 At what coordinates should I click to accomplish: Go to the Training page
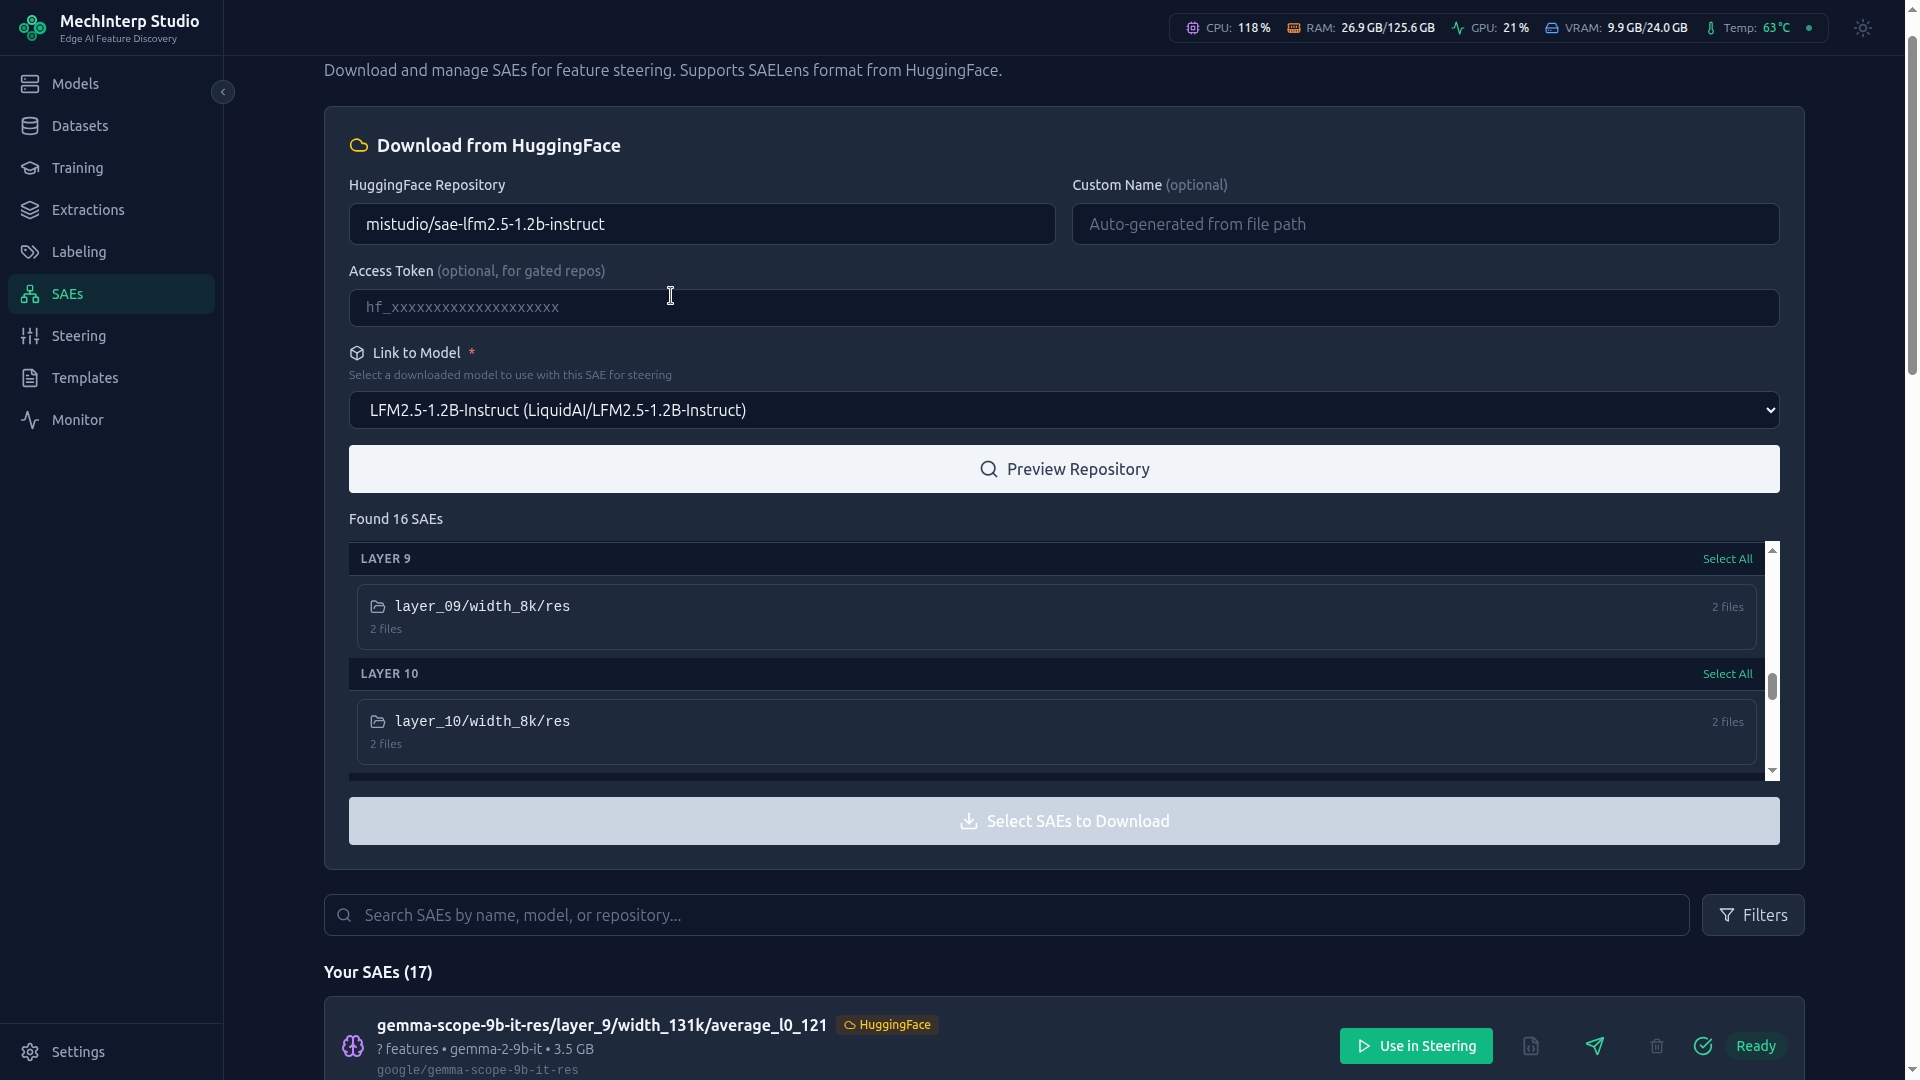111,168
